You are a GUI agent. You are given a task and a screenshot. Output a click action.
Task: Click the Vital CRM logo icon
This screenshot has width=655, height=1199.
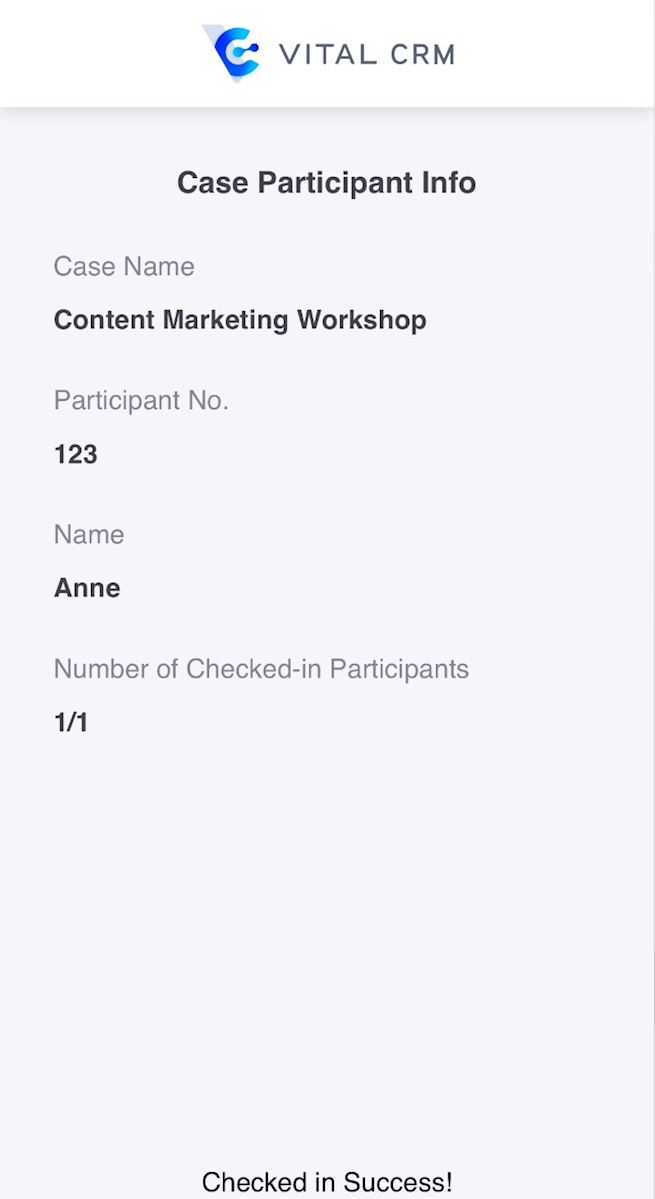tap(233, 53)
